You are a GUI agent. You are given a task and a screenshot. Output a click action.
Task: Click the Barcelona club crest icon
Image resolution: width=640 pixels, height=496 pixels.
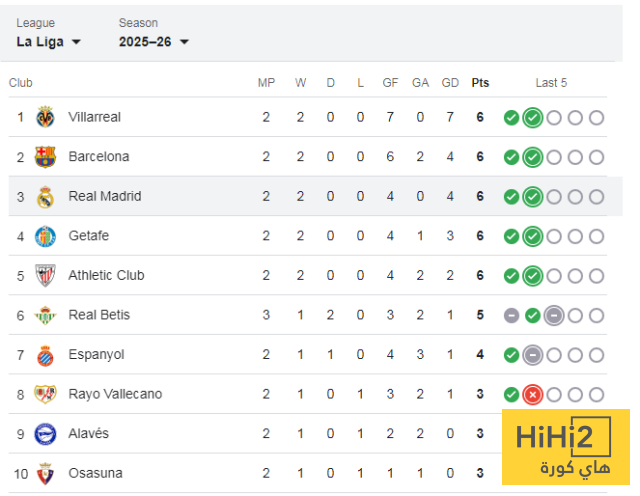[45, 156]
